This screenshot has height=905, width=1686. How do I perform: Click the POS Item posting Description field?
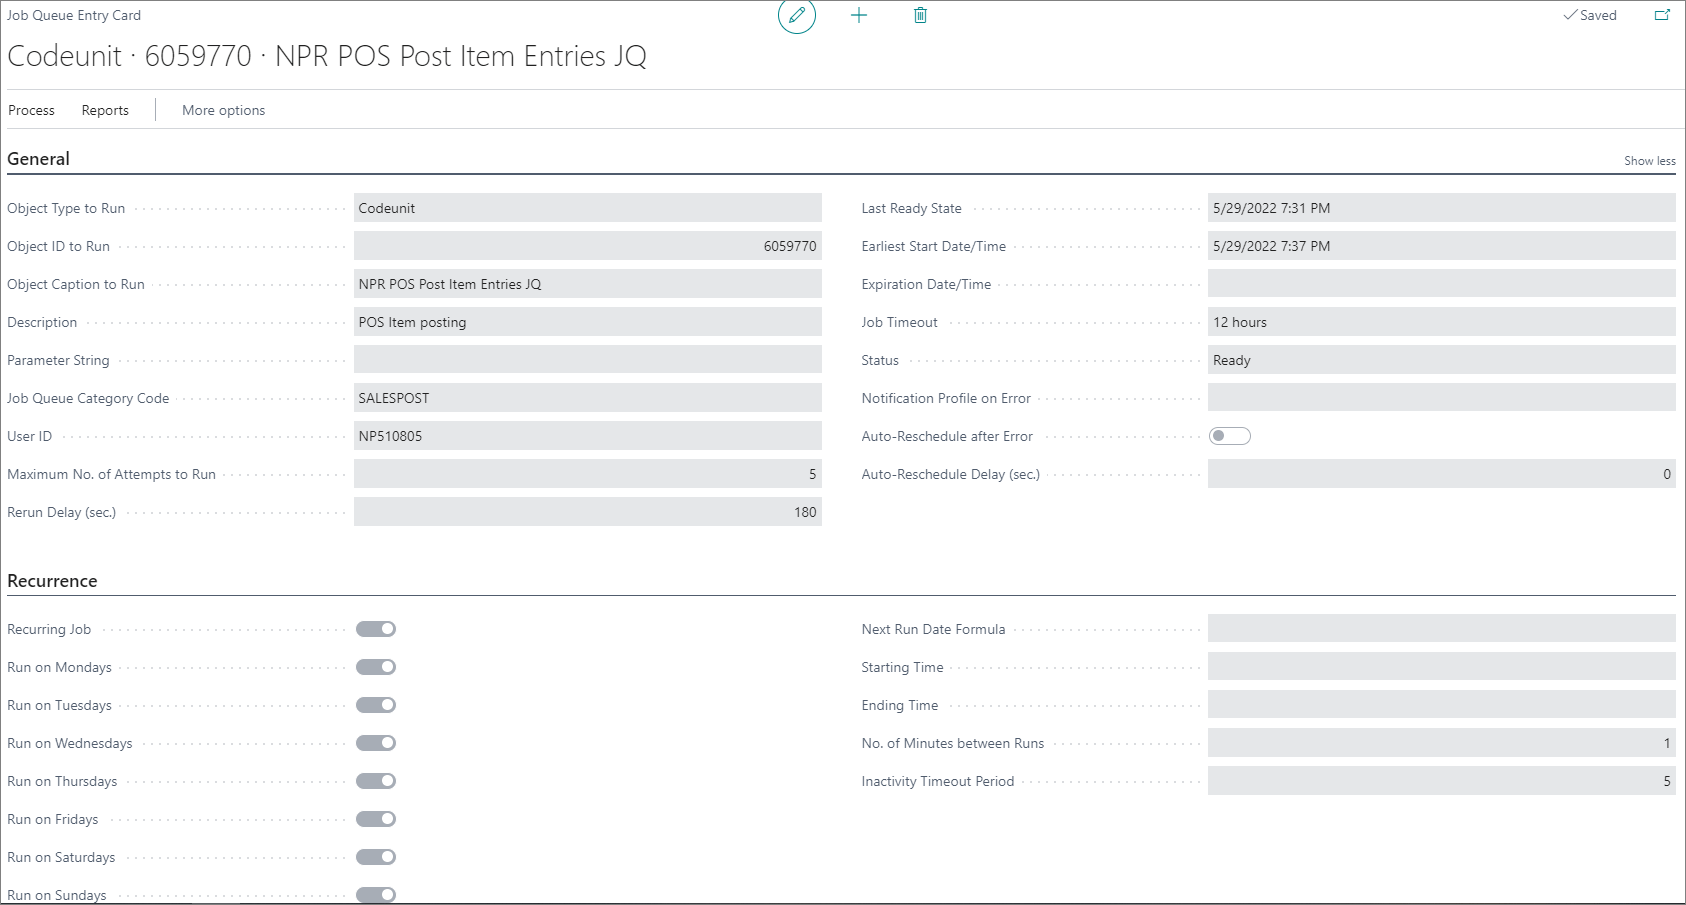[x=587, y=321]
